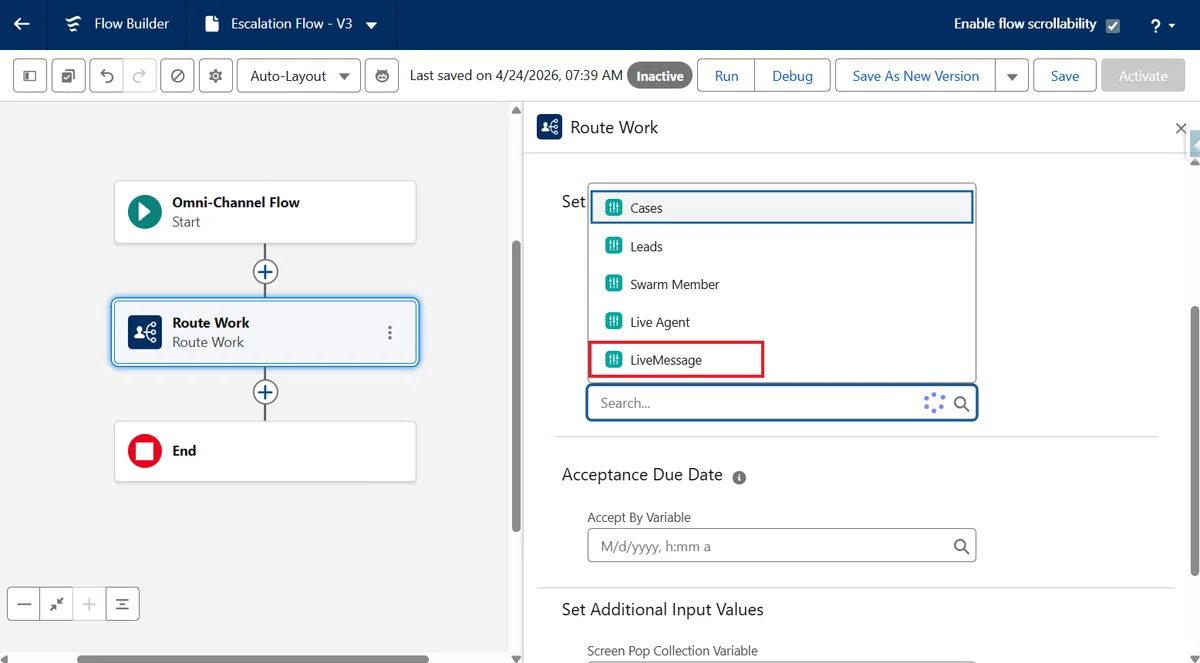Go back using the header arrow
1200x663 pixels.
coord(22,24)
